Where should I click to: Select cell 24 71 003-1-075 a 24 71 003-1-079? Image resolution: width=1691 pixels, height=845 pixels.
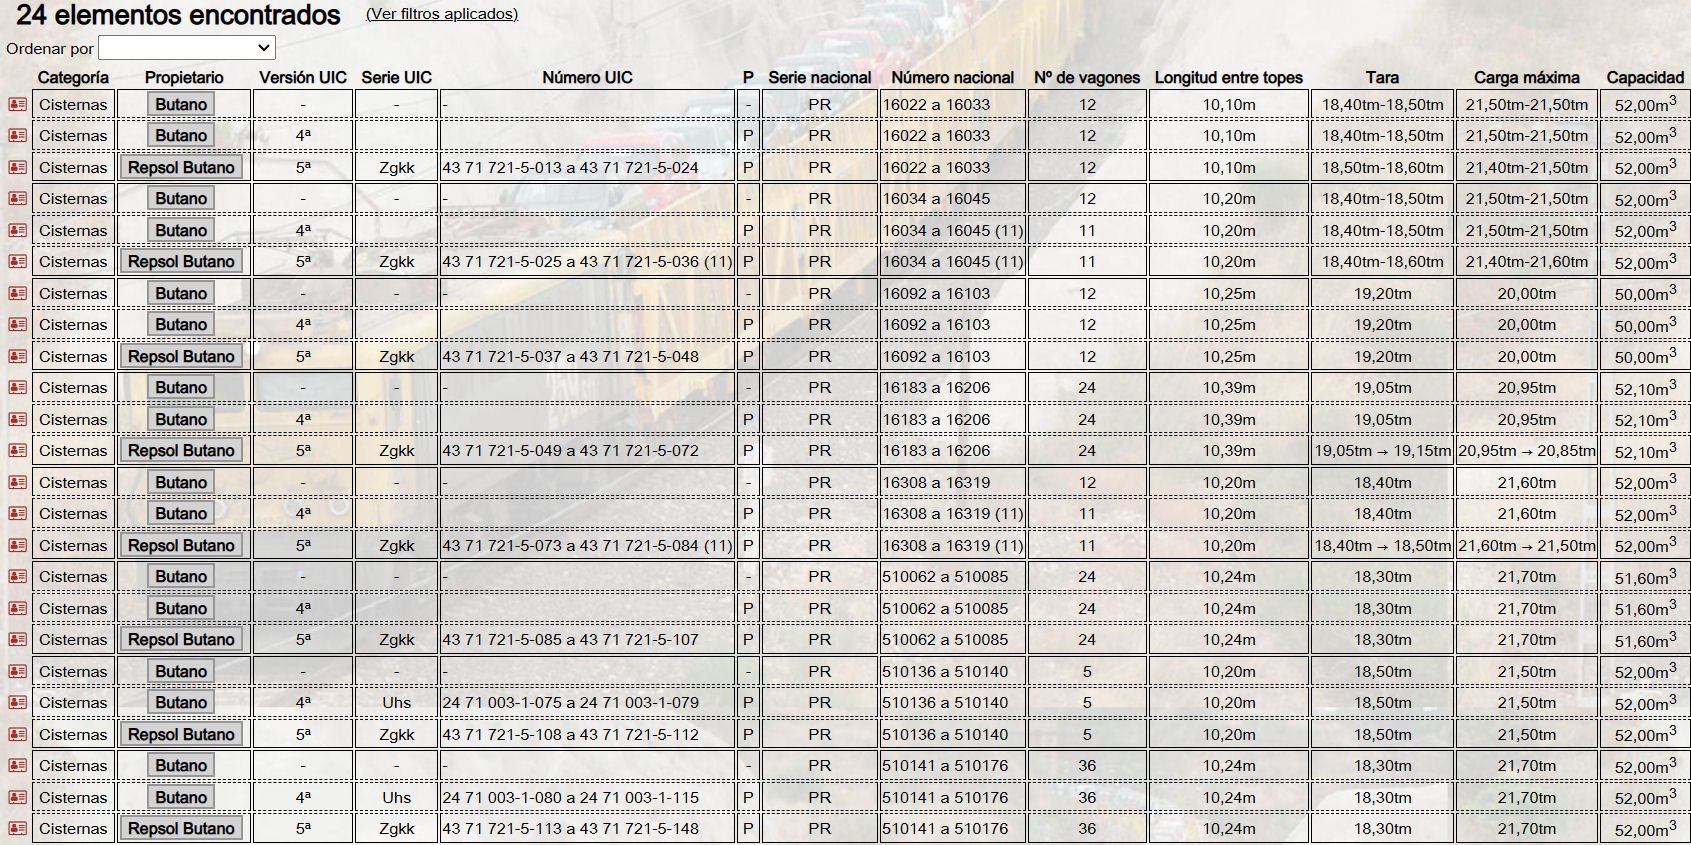click(x=587, y=702)
